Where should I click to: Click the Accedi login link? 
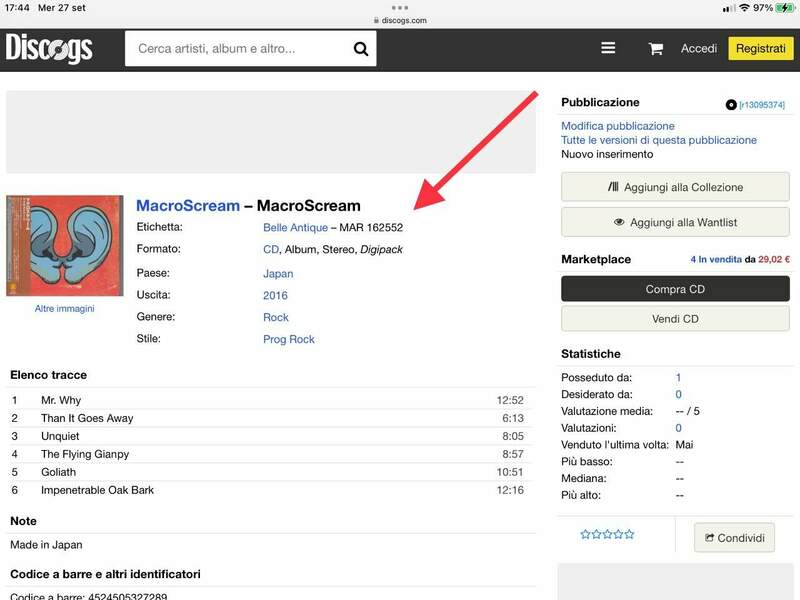coord(699,49)
